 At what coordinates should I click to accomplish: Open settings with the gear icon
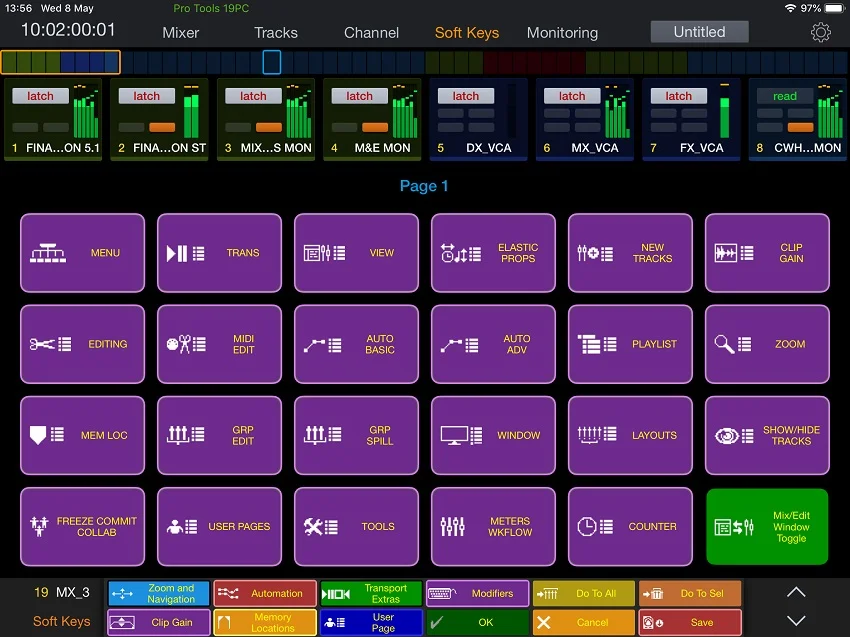point(820,33)
